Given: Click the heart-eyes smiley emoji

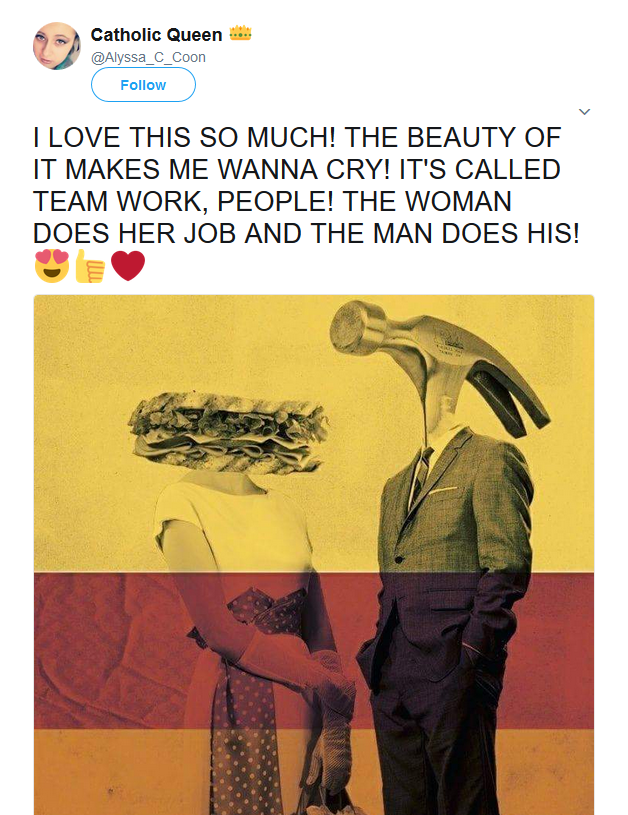Looking at the screenshot, I should (51, 266).
